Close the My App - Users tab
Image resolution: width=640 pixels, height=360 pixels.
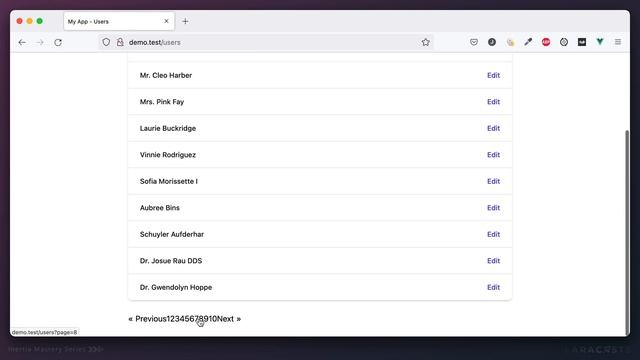tap(167, 21)
